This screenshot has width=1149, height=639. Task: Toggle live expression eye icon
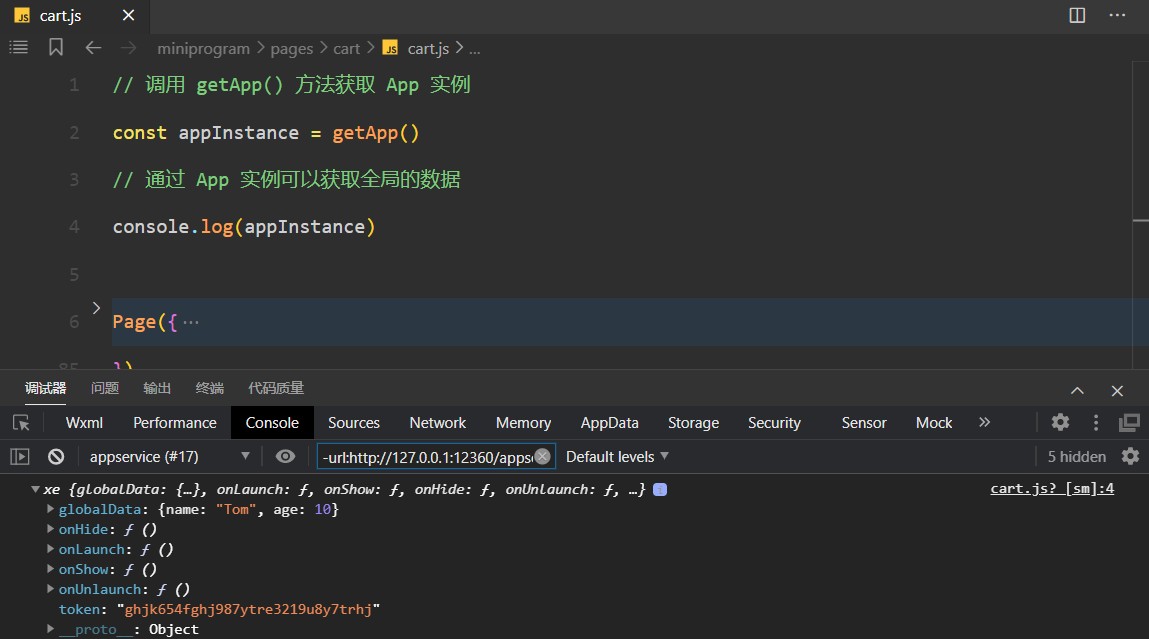point(285,457)
